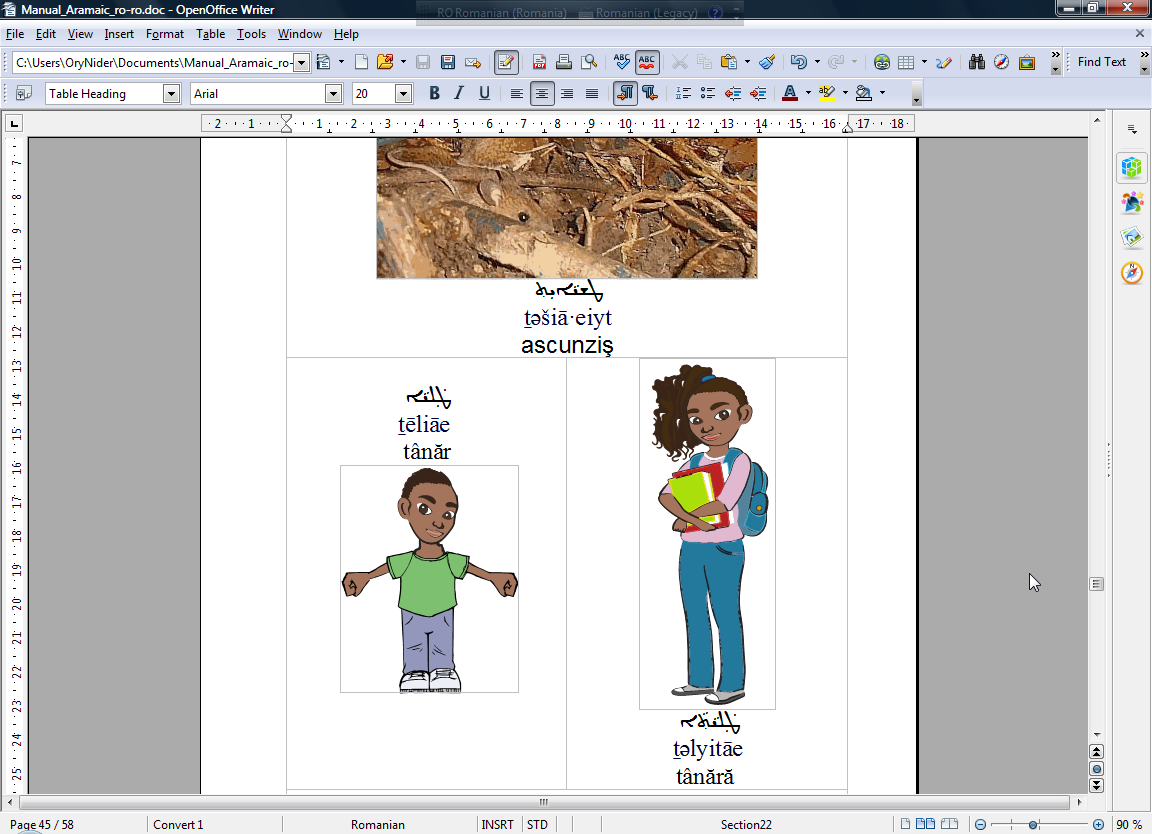The width and height of the screenshot is (1152, 834).
Task: Expand the Arial font name dropdown
Action: [x=333, y=94]
